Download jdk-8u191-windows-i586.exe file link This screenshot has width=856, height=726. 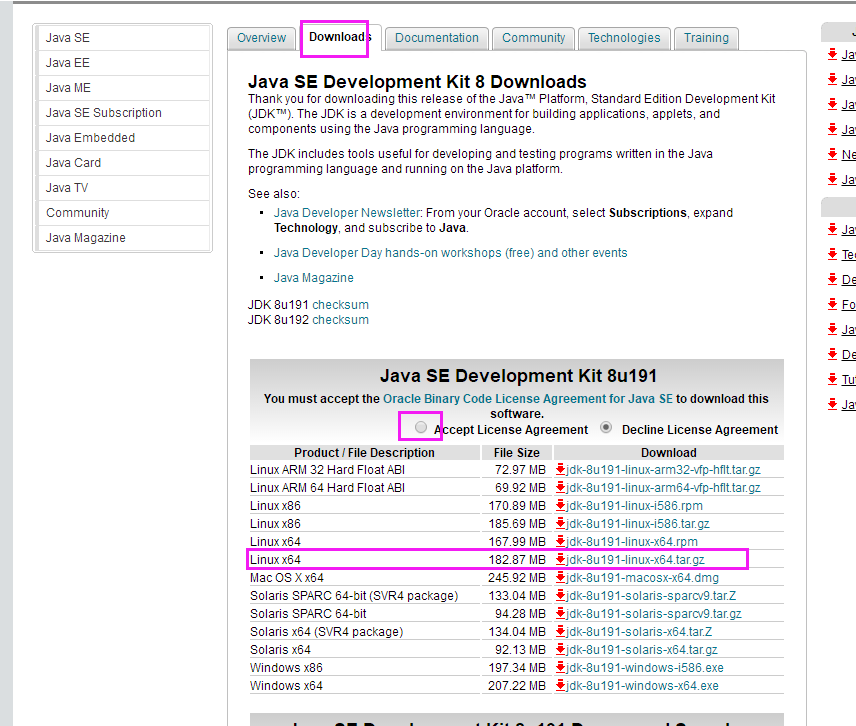click(645, 668)
